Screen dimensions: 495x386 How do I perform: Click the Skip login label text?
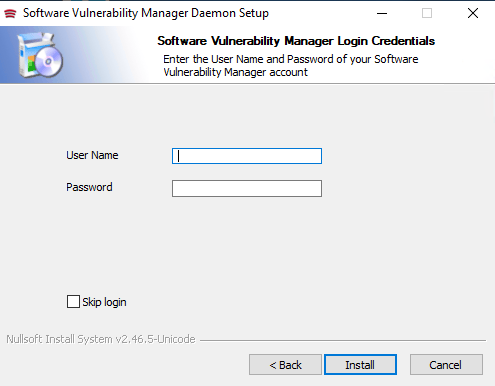pyautogui.click(x=104, y=302)
